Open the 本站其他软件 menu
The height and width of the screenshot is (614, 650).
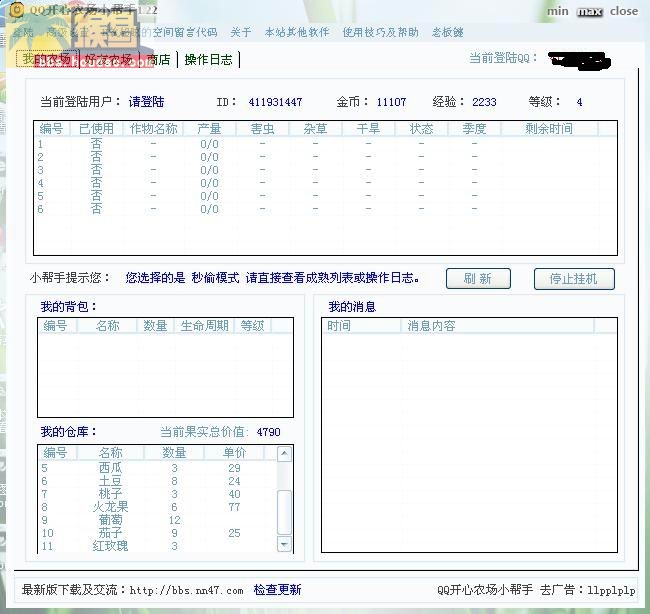[297, 32]
